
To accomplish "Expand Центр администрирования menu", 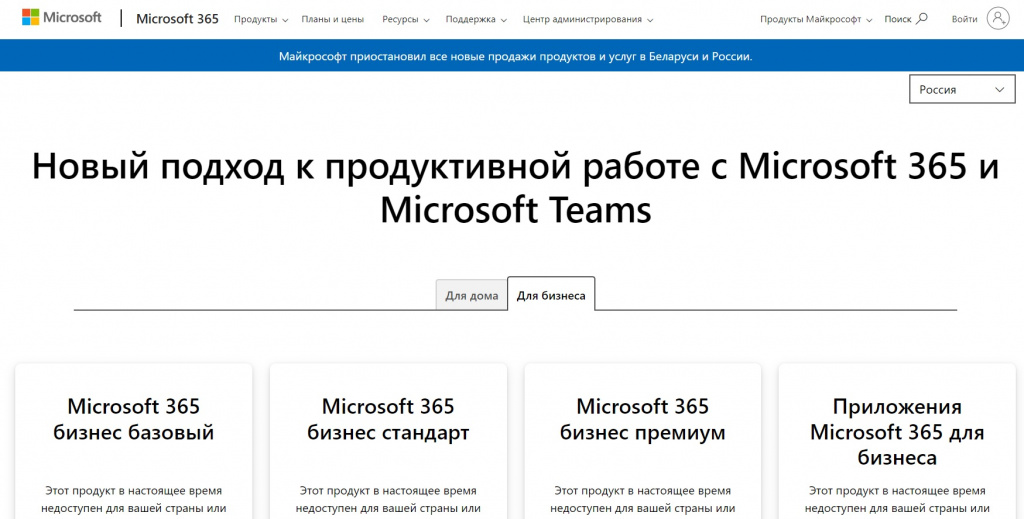I will click(588, 20).
